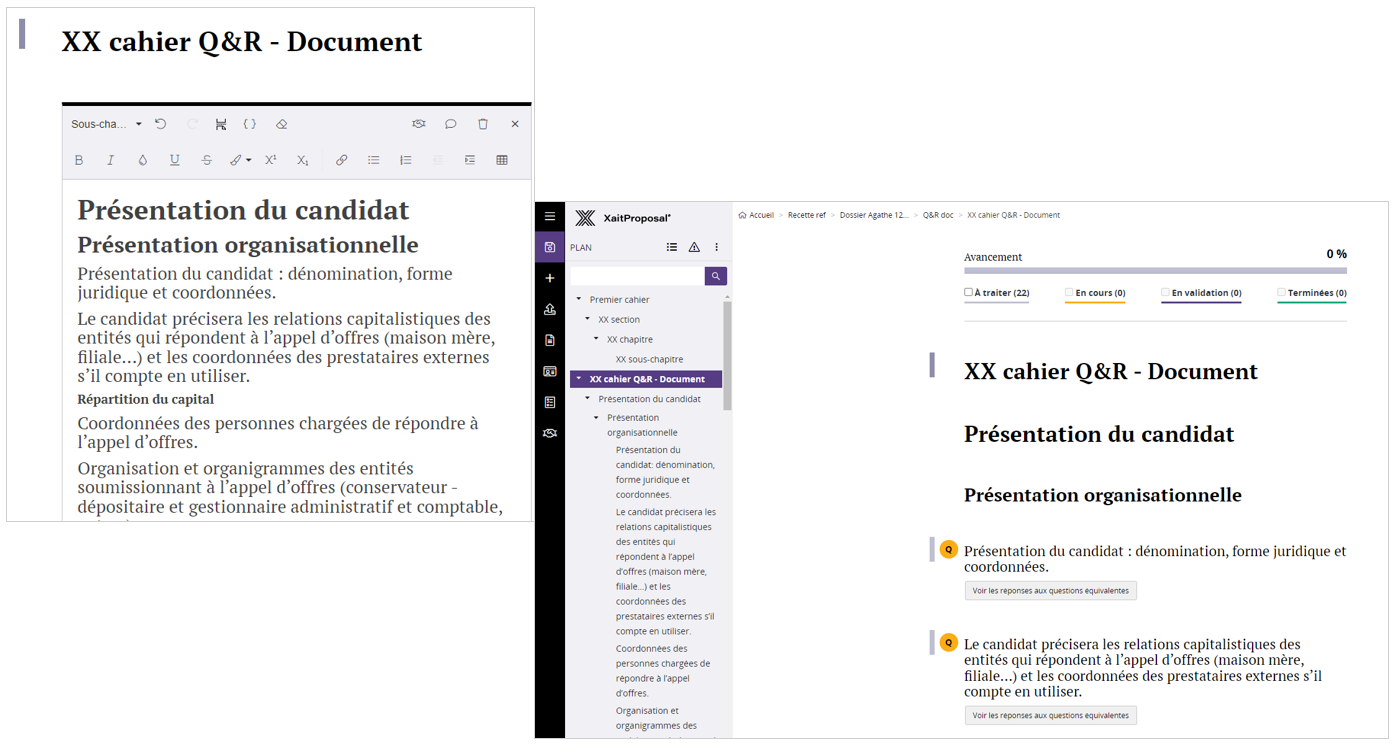Click first 'Voir les réponses aux questions équivalentes' button
Image resolution: width=1396 pixels, height=744 pixels.
[x=1050, y=591]
